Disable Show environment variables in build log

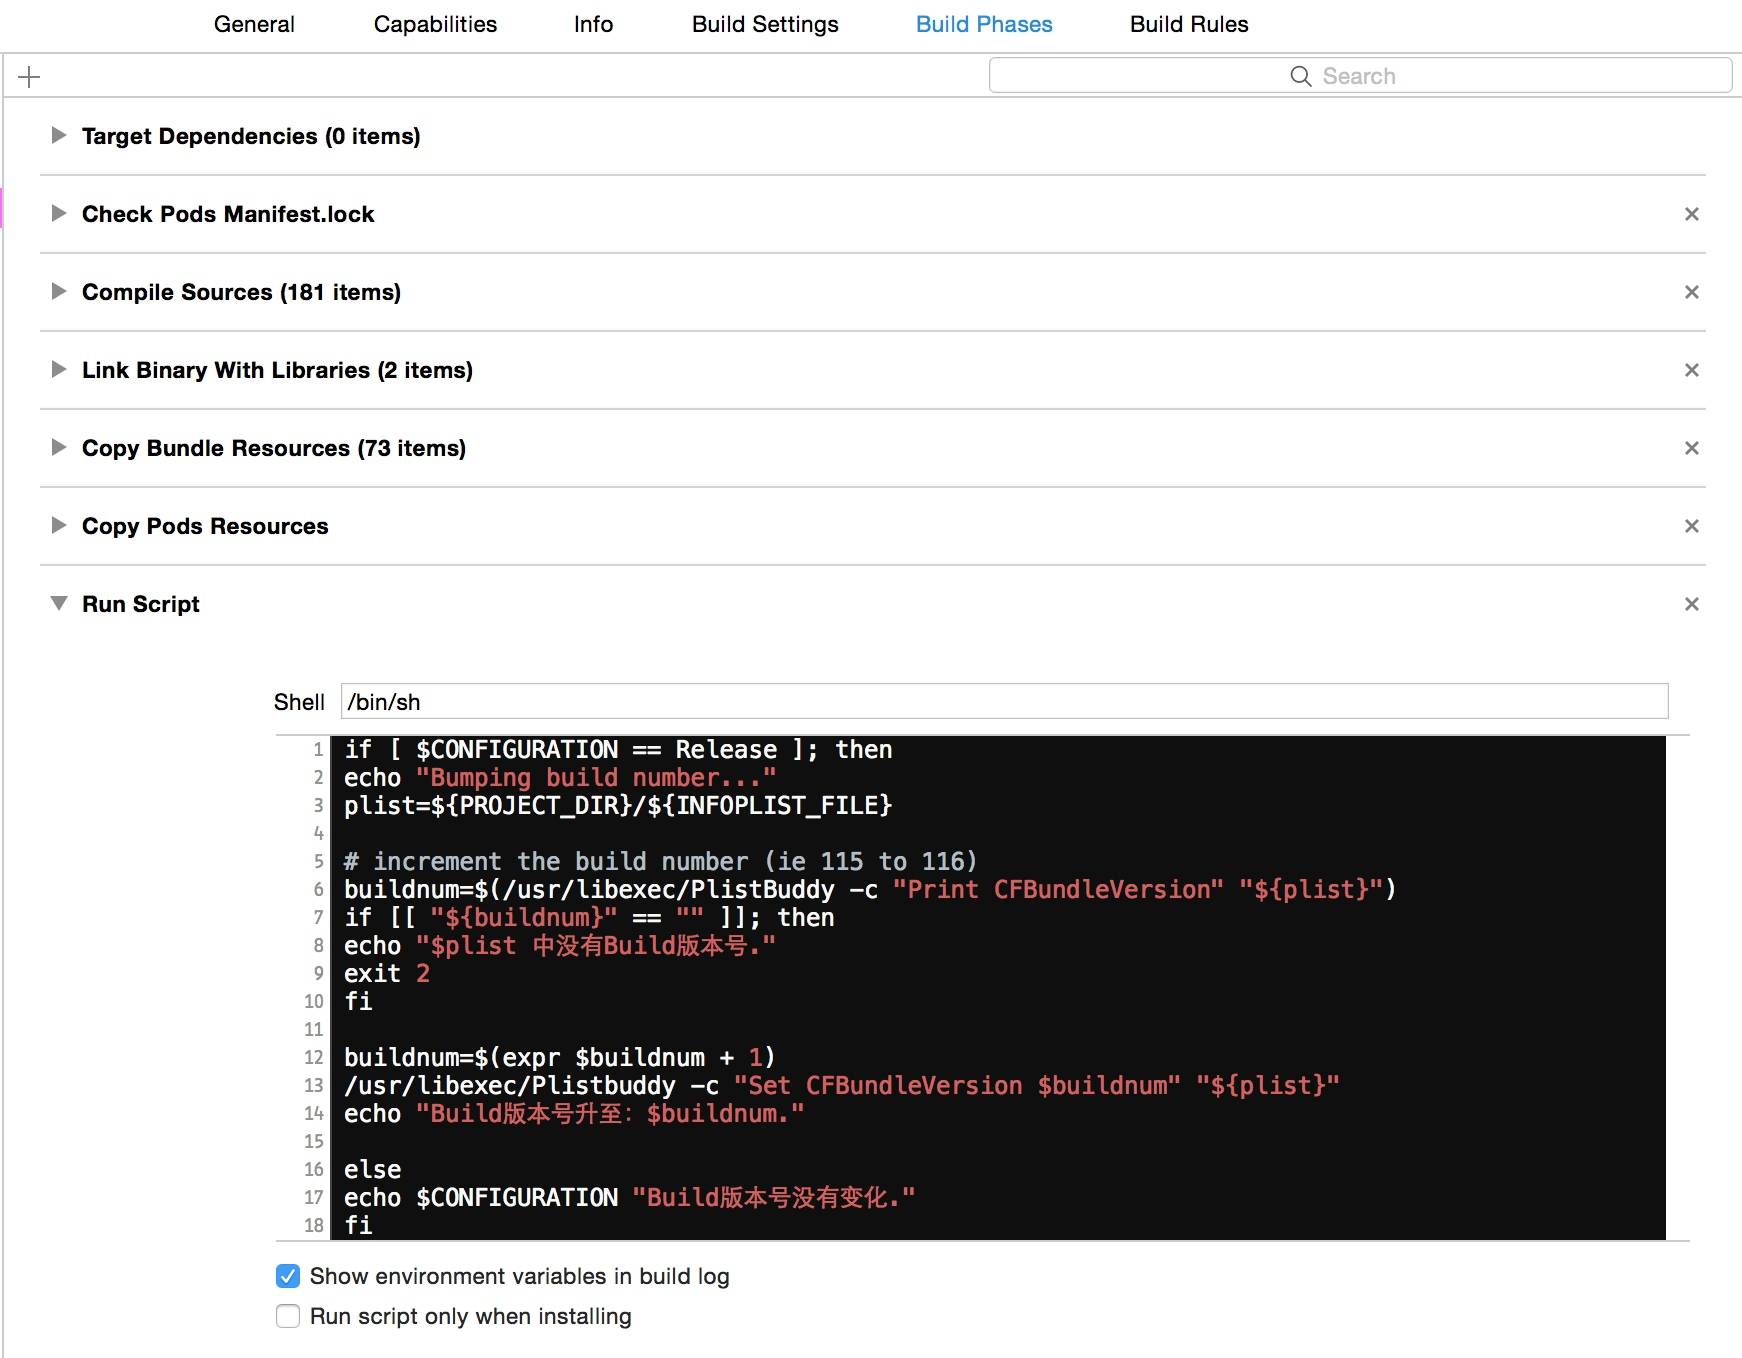(x=288, y=1276)
